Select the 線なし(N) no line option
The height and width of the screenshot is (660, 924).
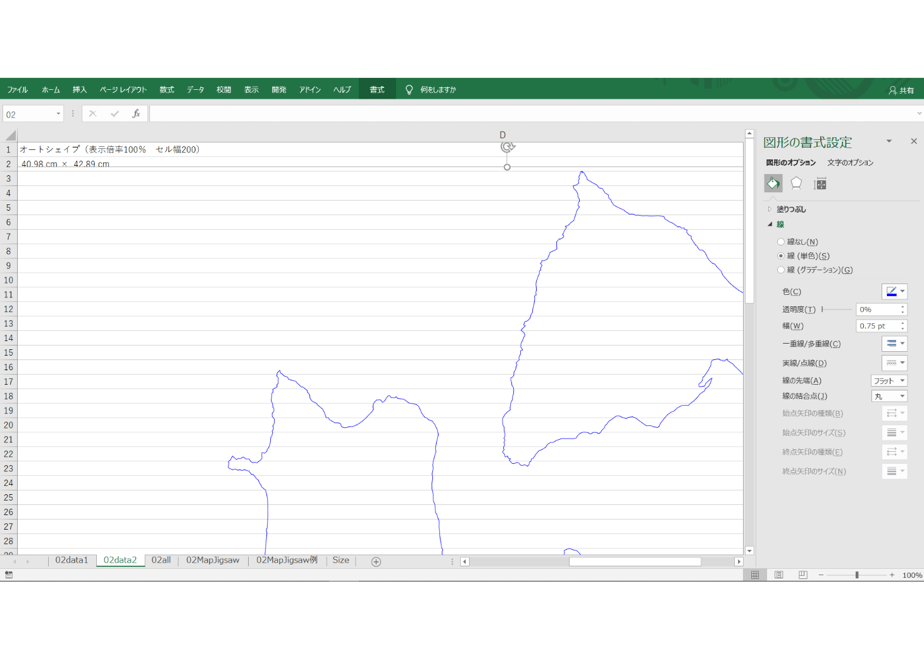click(x=798, y=242)
